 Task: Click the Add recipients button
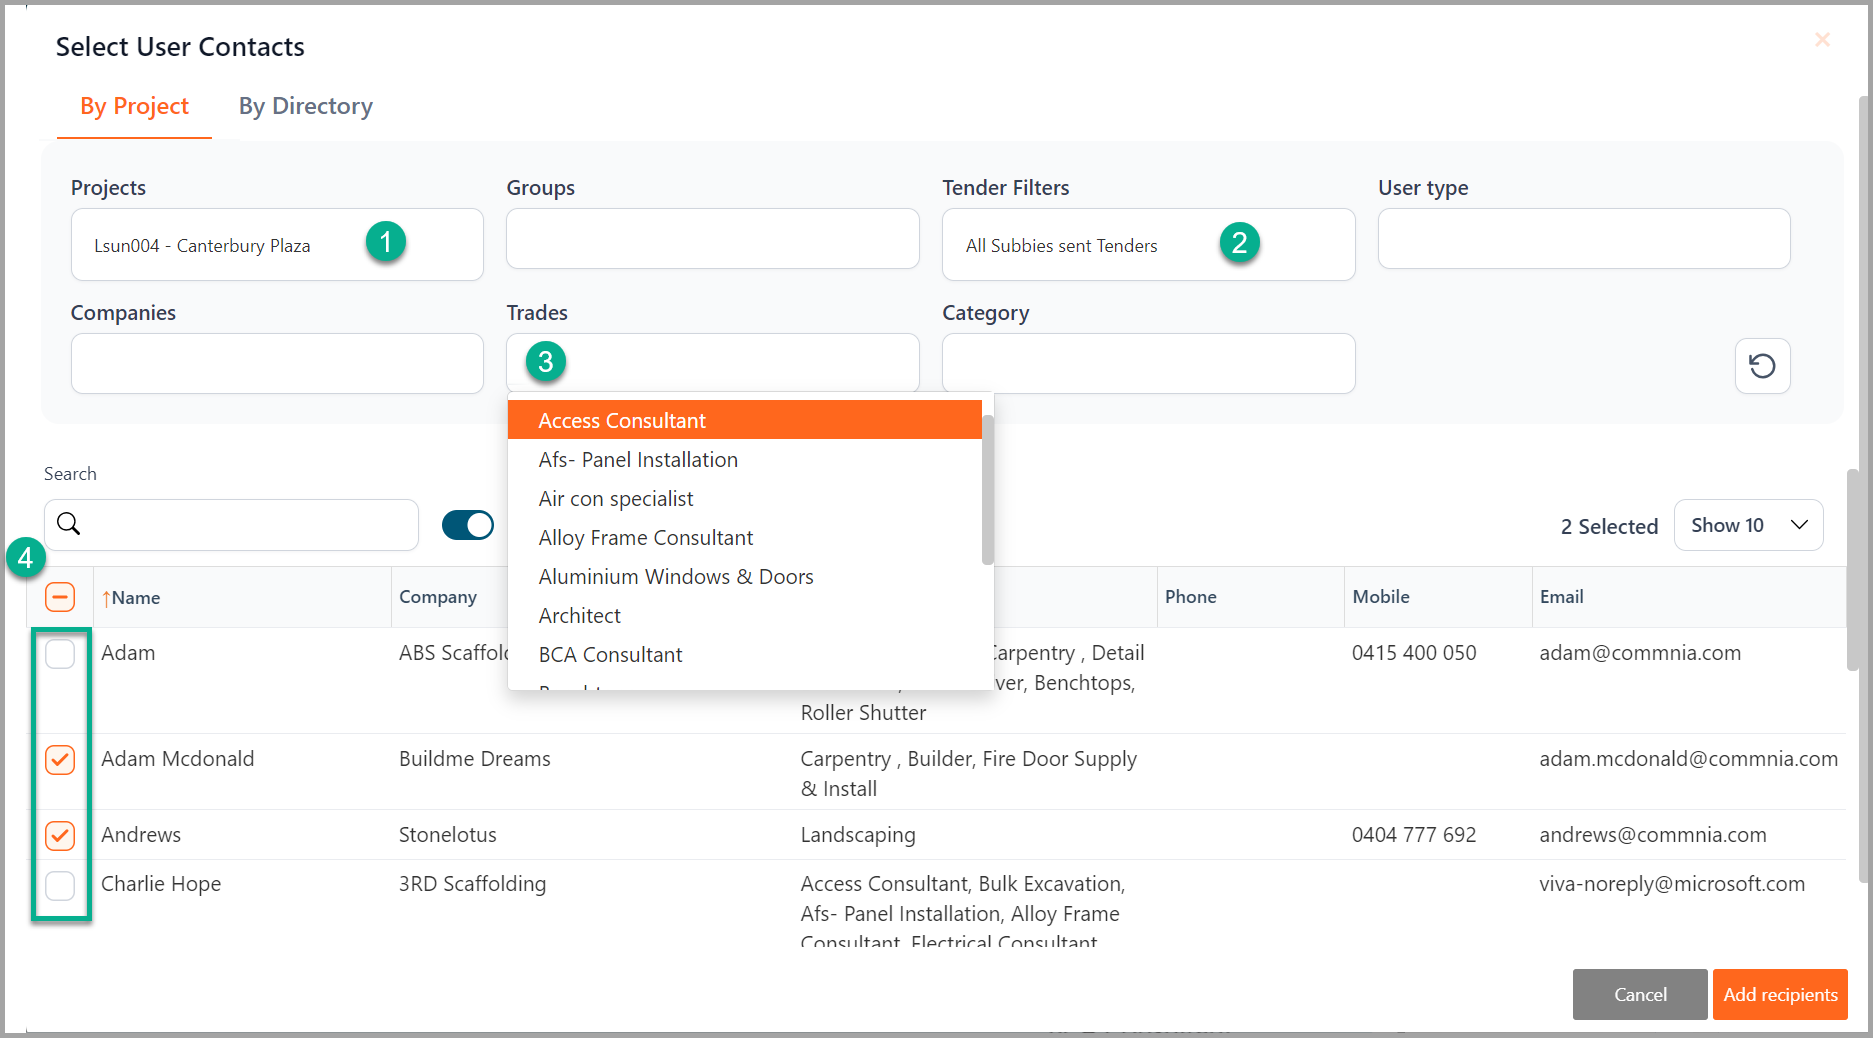(1780, 994)
